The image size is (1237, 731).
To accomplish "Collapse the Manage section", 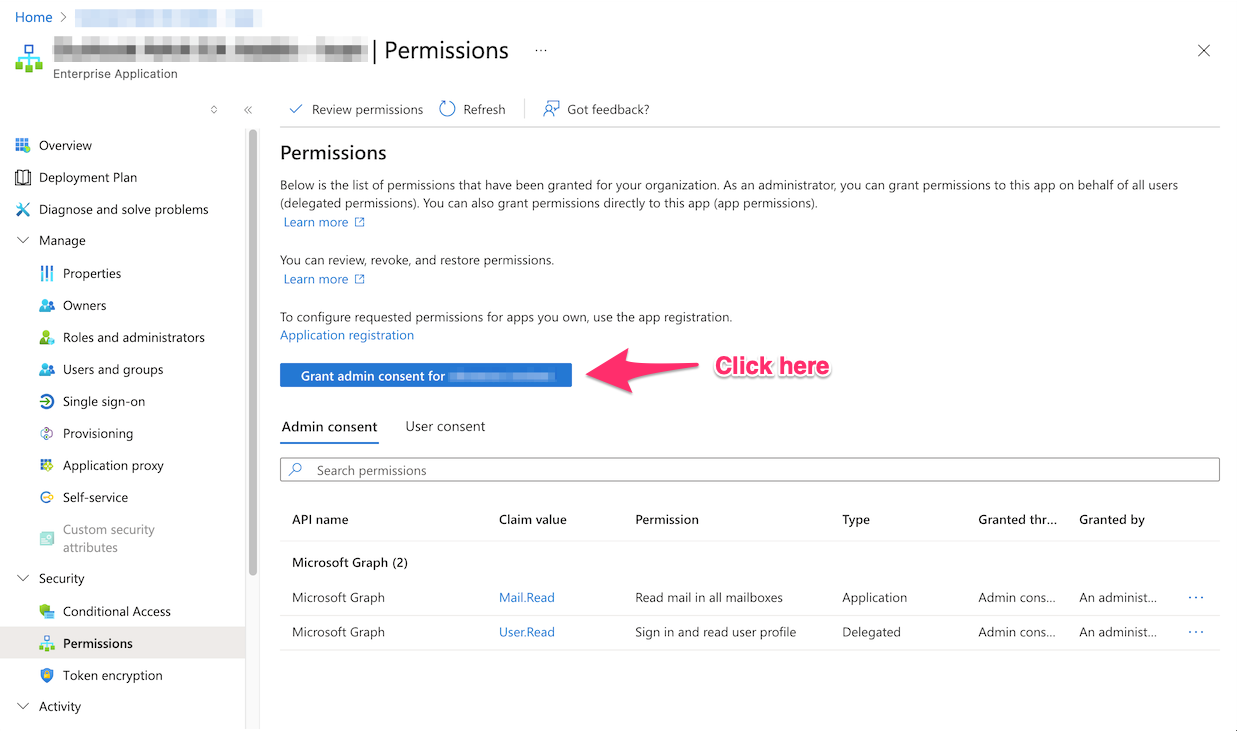I will click(23, 240).
